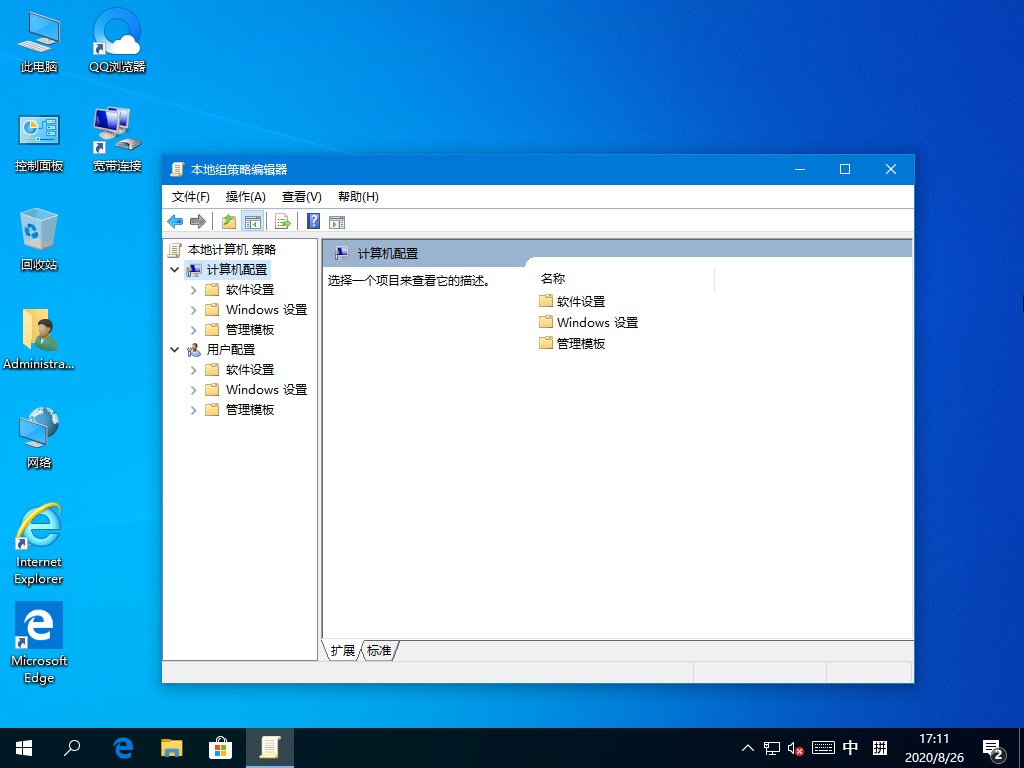
Task: Expand the 用户配置 Windows 设置 node
Action: point(193,389)
